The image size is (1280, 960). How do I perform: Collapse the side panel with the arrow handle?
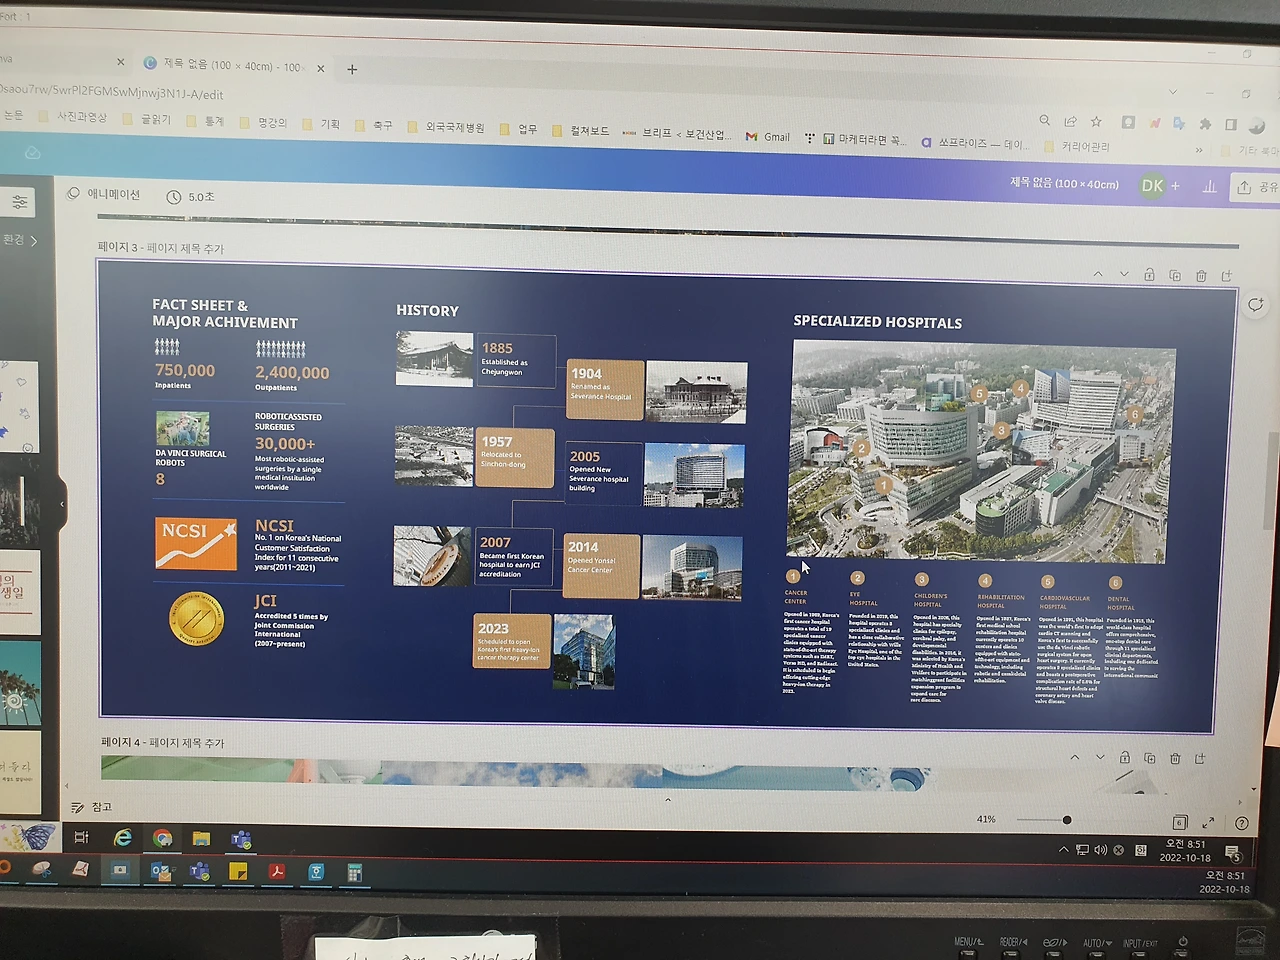pos(62,504)
